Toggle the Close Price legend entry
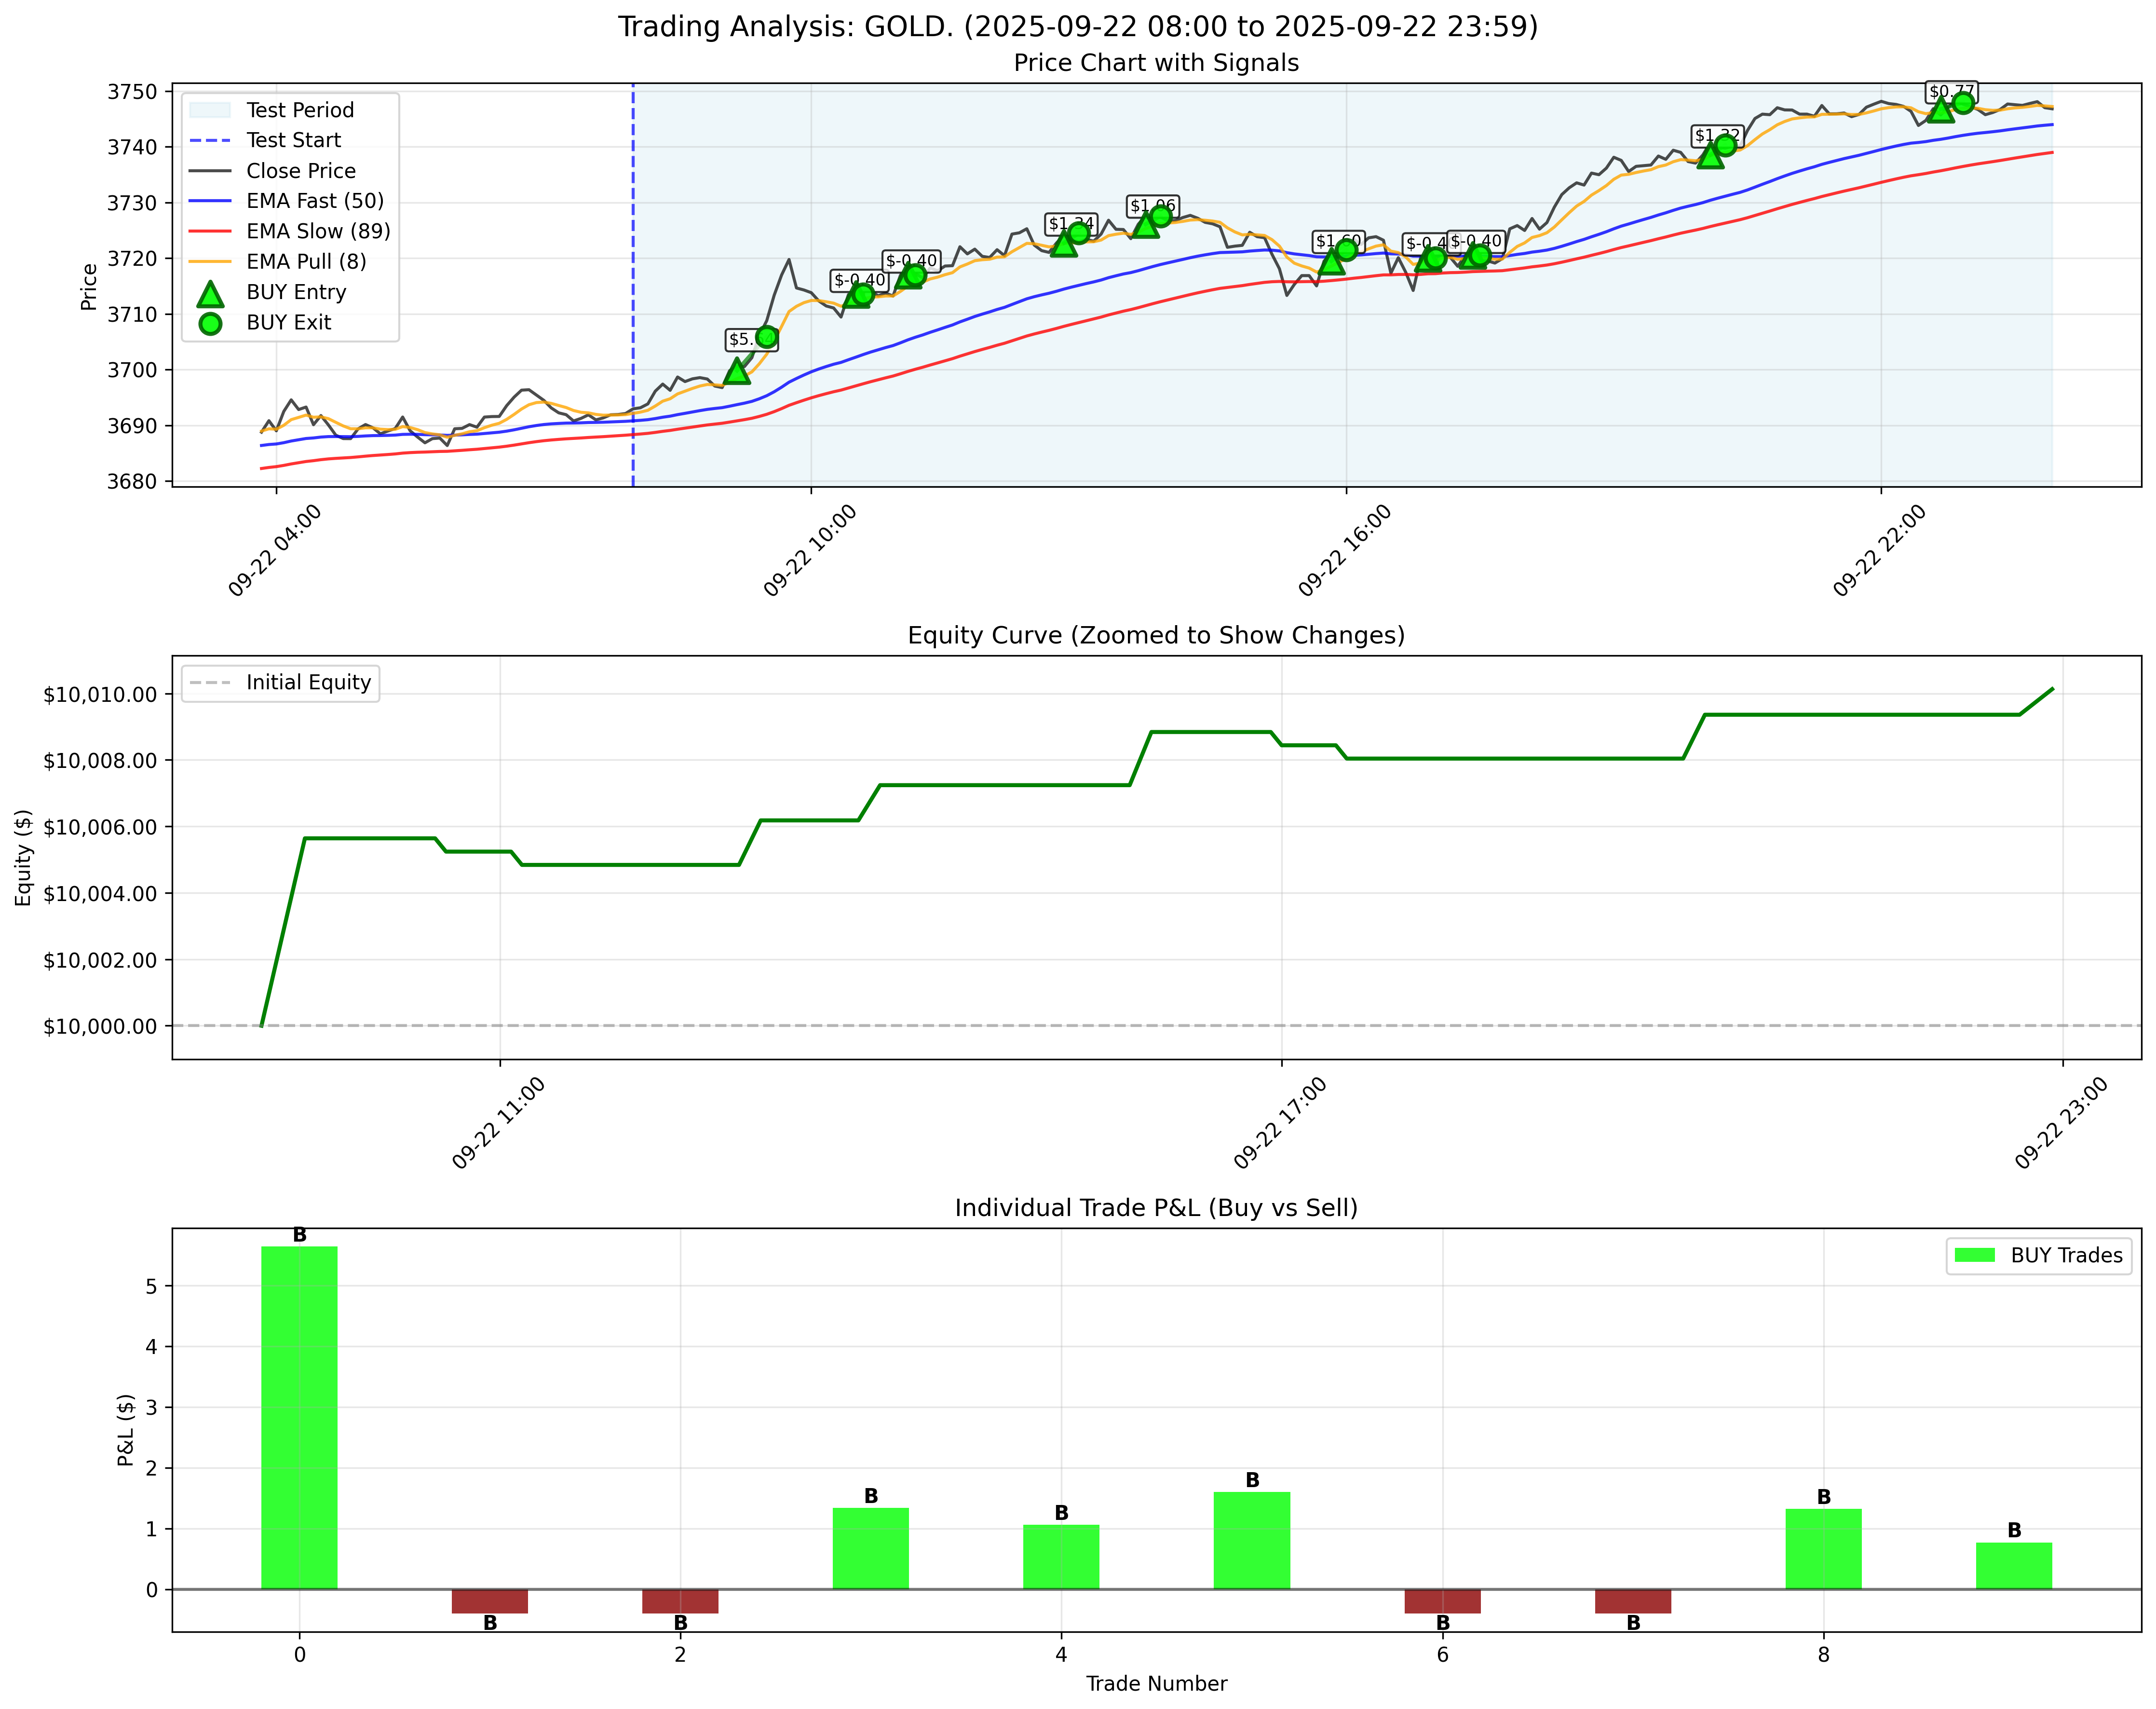The height and width of the screenshot is (1709, 2156). 302,170
